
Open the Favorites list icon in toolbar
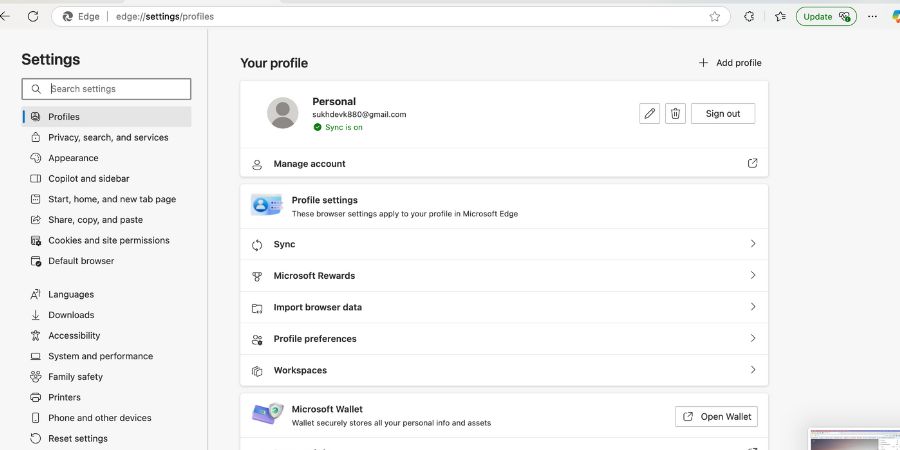pos(780,16)
